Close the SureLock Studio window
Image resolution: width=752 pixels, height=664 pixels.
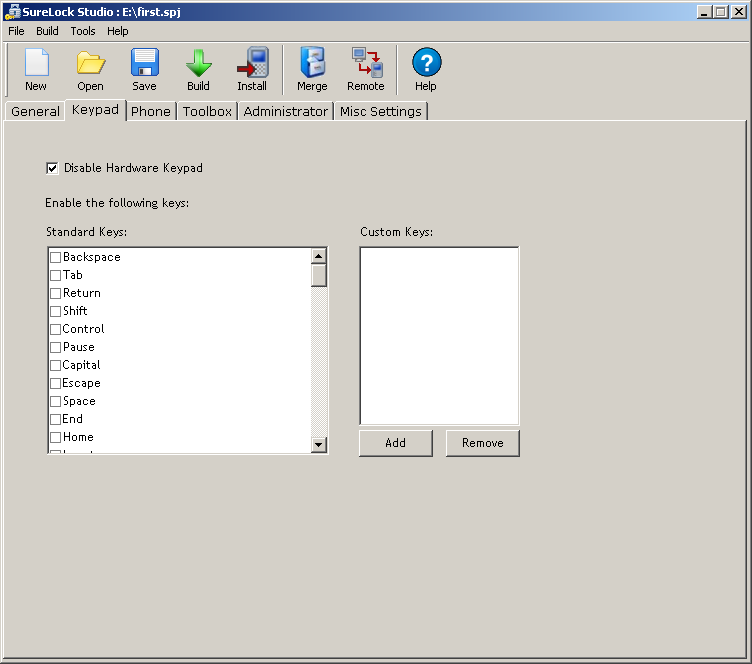pos(739,12)
